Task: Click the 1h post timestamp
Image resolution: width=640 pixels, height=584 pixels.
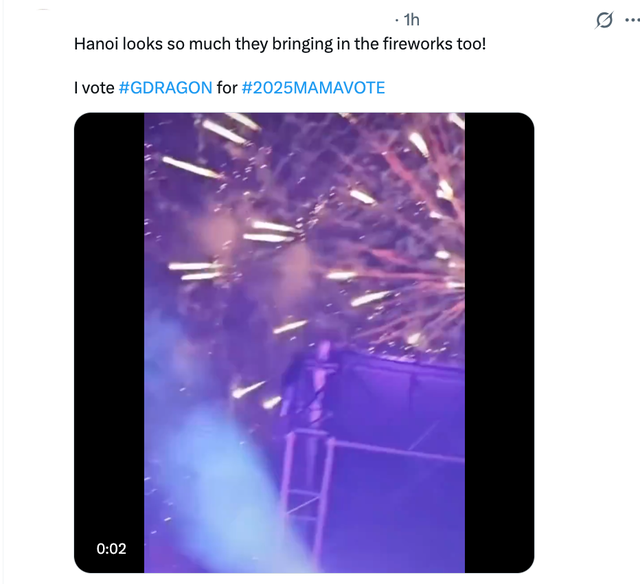Action: (x=411, y=20)
